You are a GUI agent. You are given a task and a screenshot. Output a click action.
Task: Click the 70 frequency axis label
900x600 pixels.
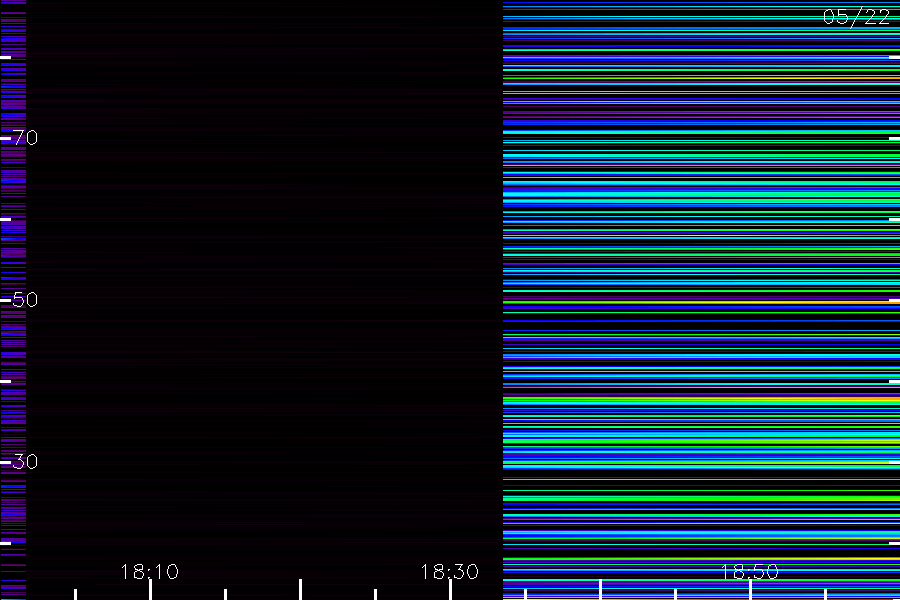pyautogui.click(x=25, y=138)
